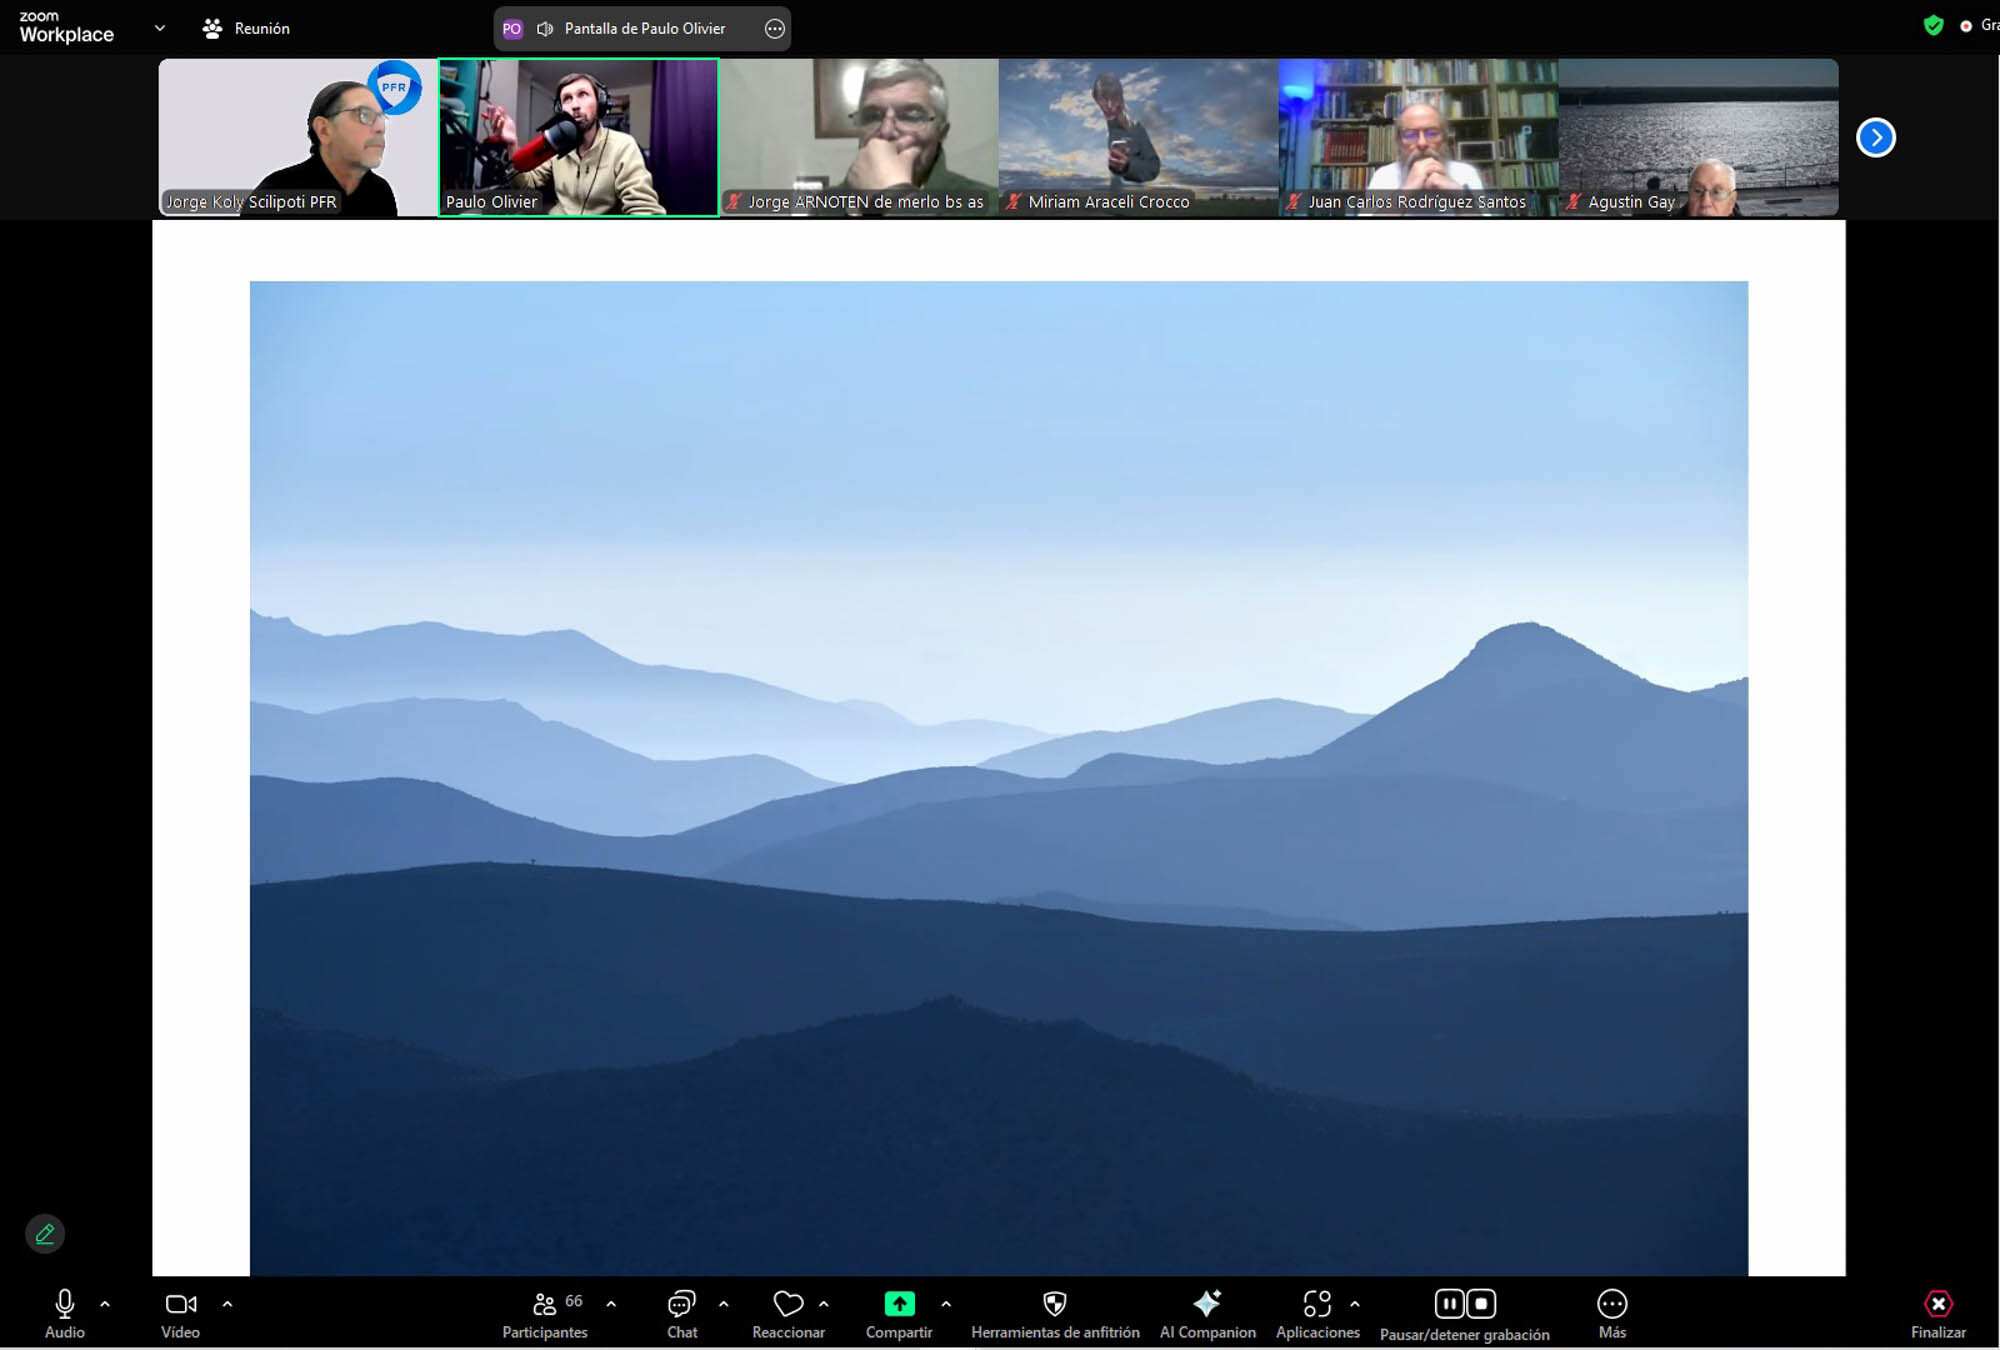
Task: Open the Chat panel
Action: tap(682, 1313)
